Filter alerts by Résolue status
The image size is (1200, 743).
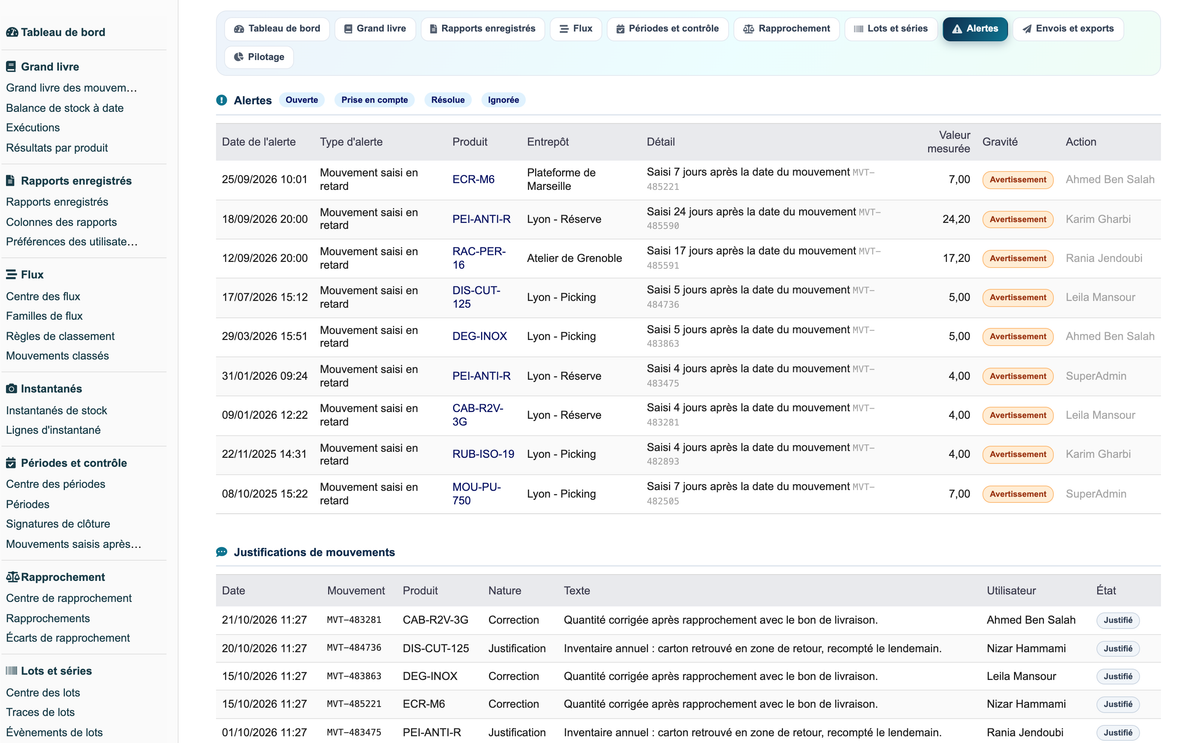pos(448,100)
